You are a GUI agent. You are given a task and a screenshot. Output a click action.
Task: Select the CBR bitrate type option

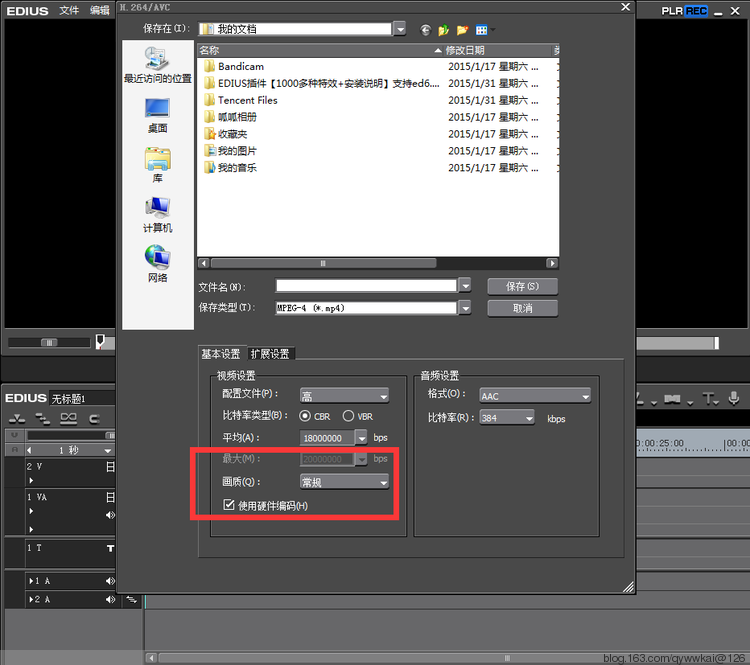[307, 416]
